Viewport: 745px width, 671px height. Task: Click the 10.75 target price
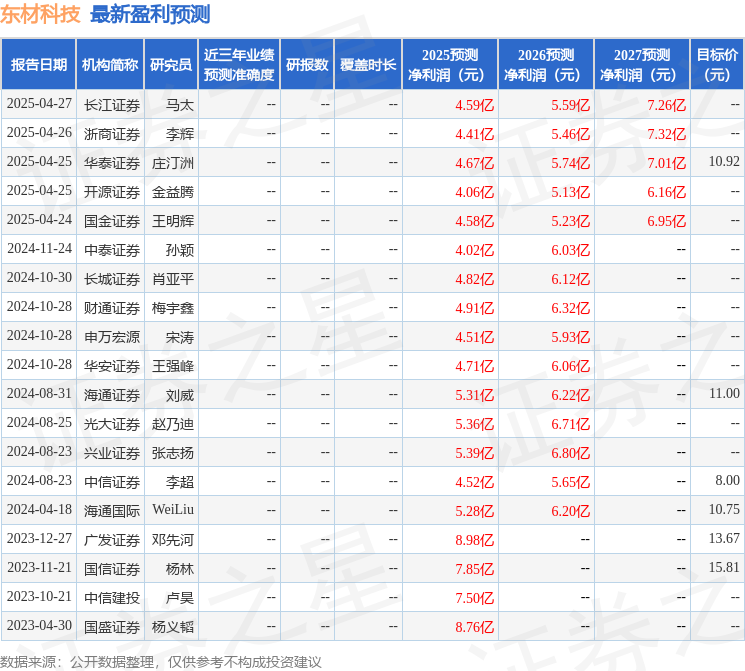(x=724, y=509)
